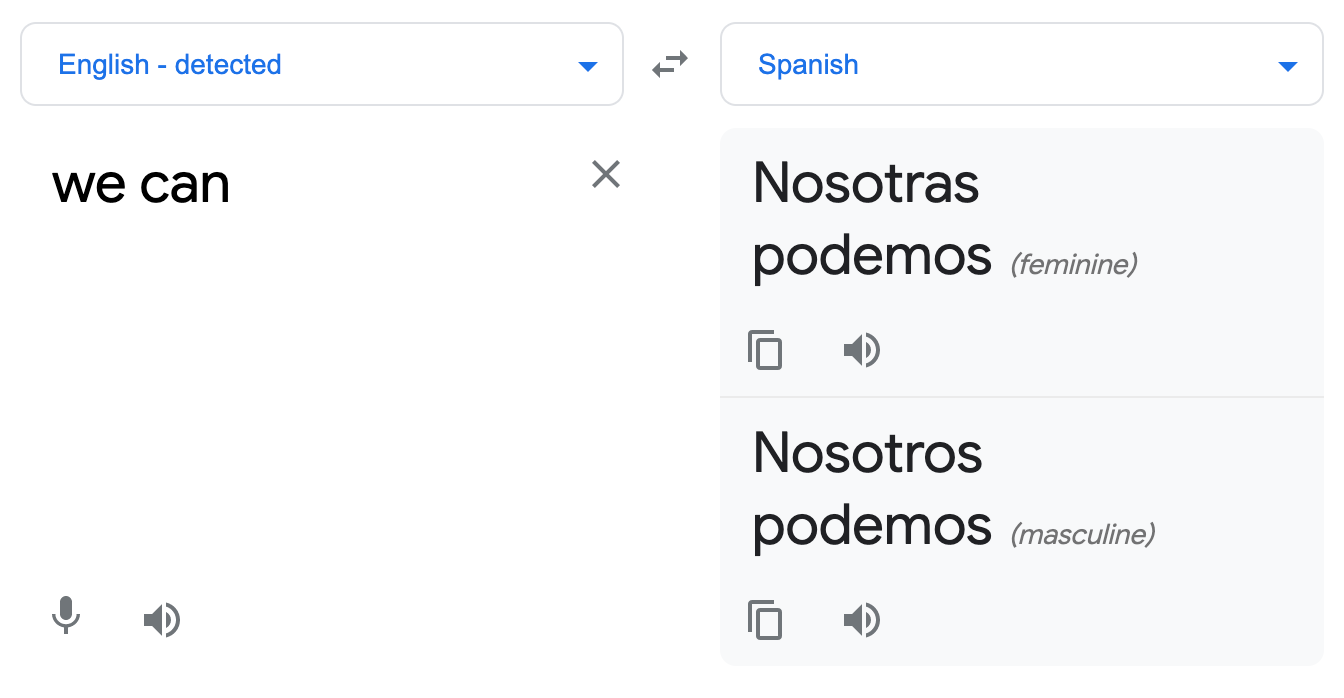Listen to "Nosotras podemos" pronunciation
Viewport: 1344px width, 698px height.
862,350
